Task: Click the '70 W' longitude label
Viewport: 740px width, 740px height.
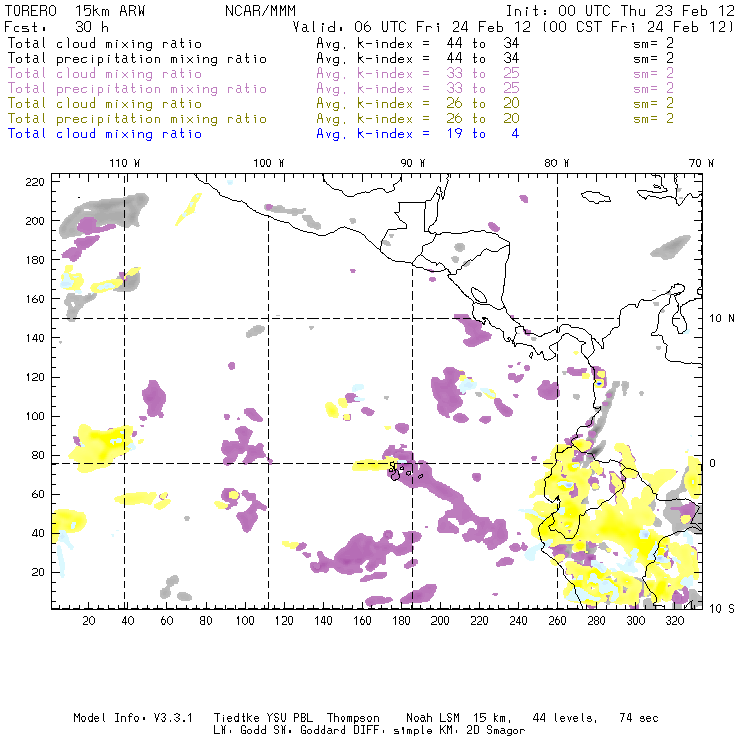Action: [701, 163]
